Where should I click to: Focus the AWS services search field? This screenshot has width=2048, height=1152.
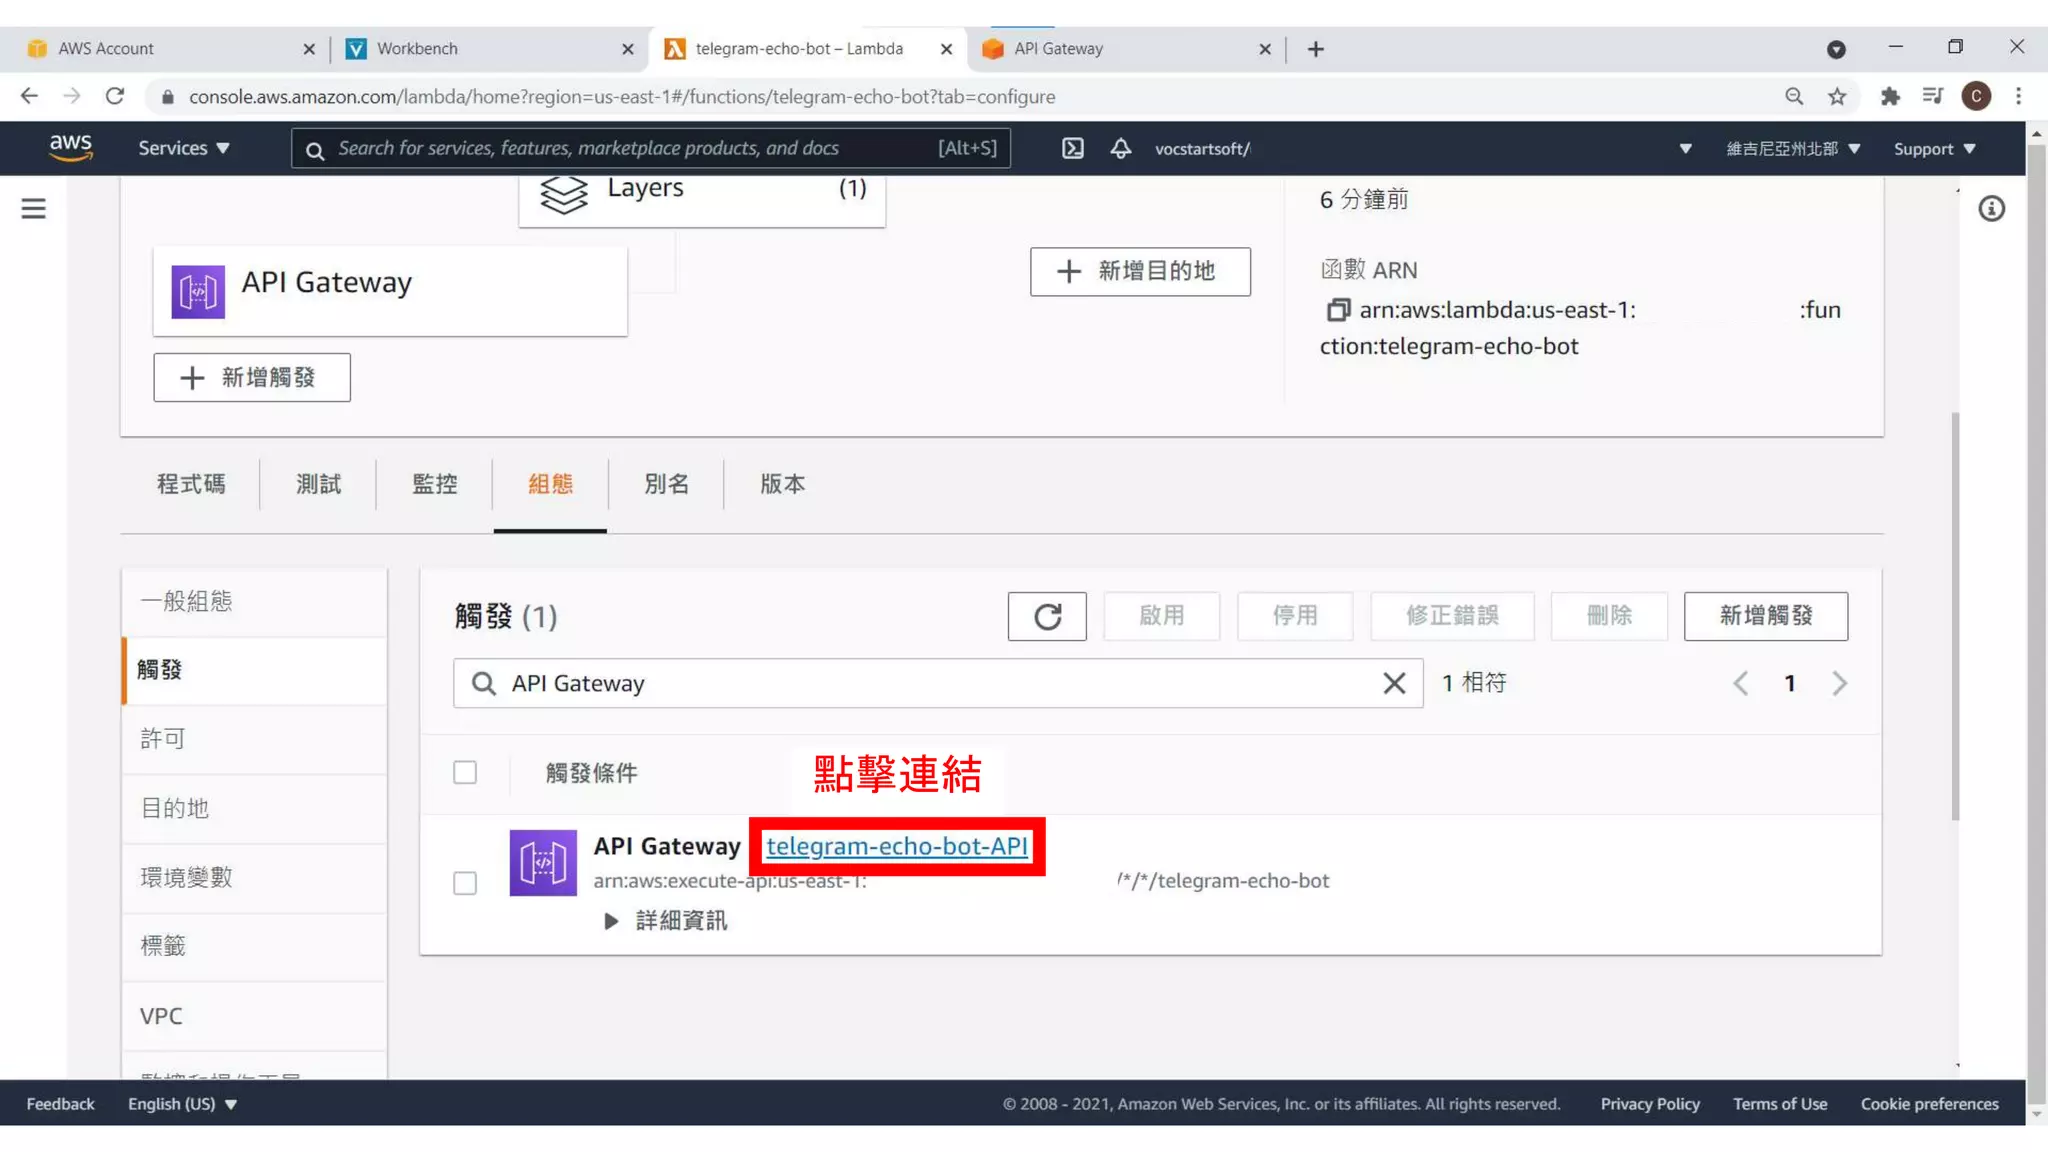tap(651, 148)
